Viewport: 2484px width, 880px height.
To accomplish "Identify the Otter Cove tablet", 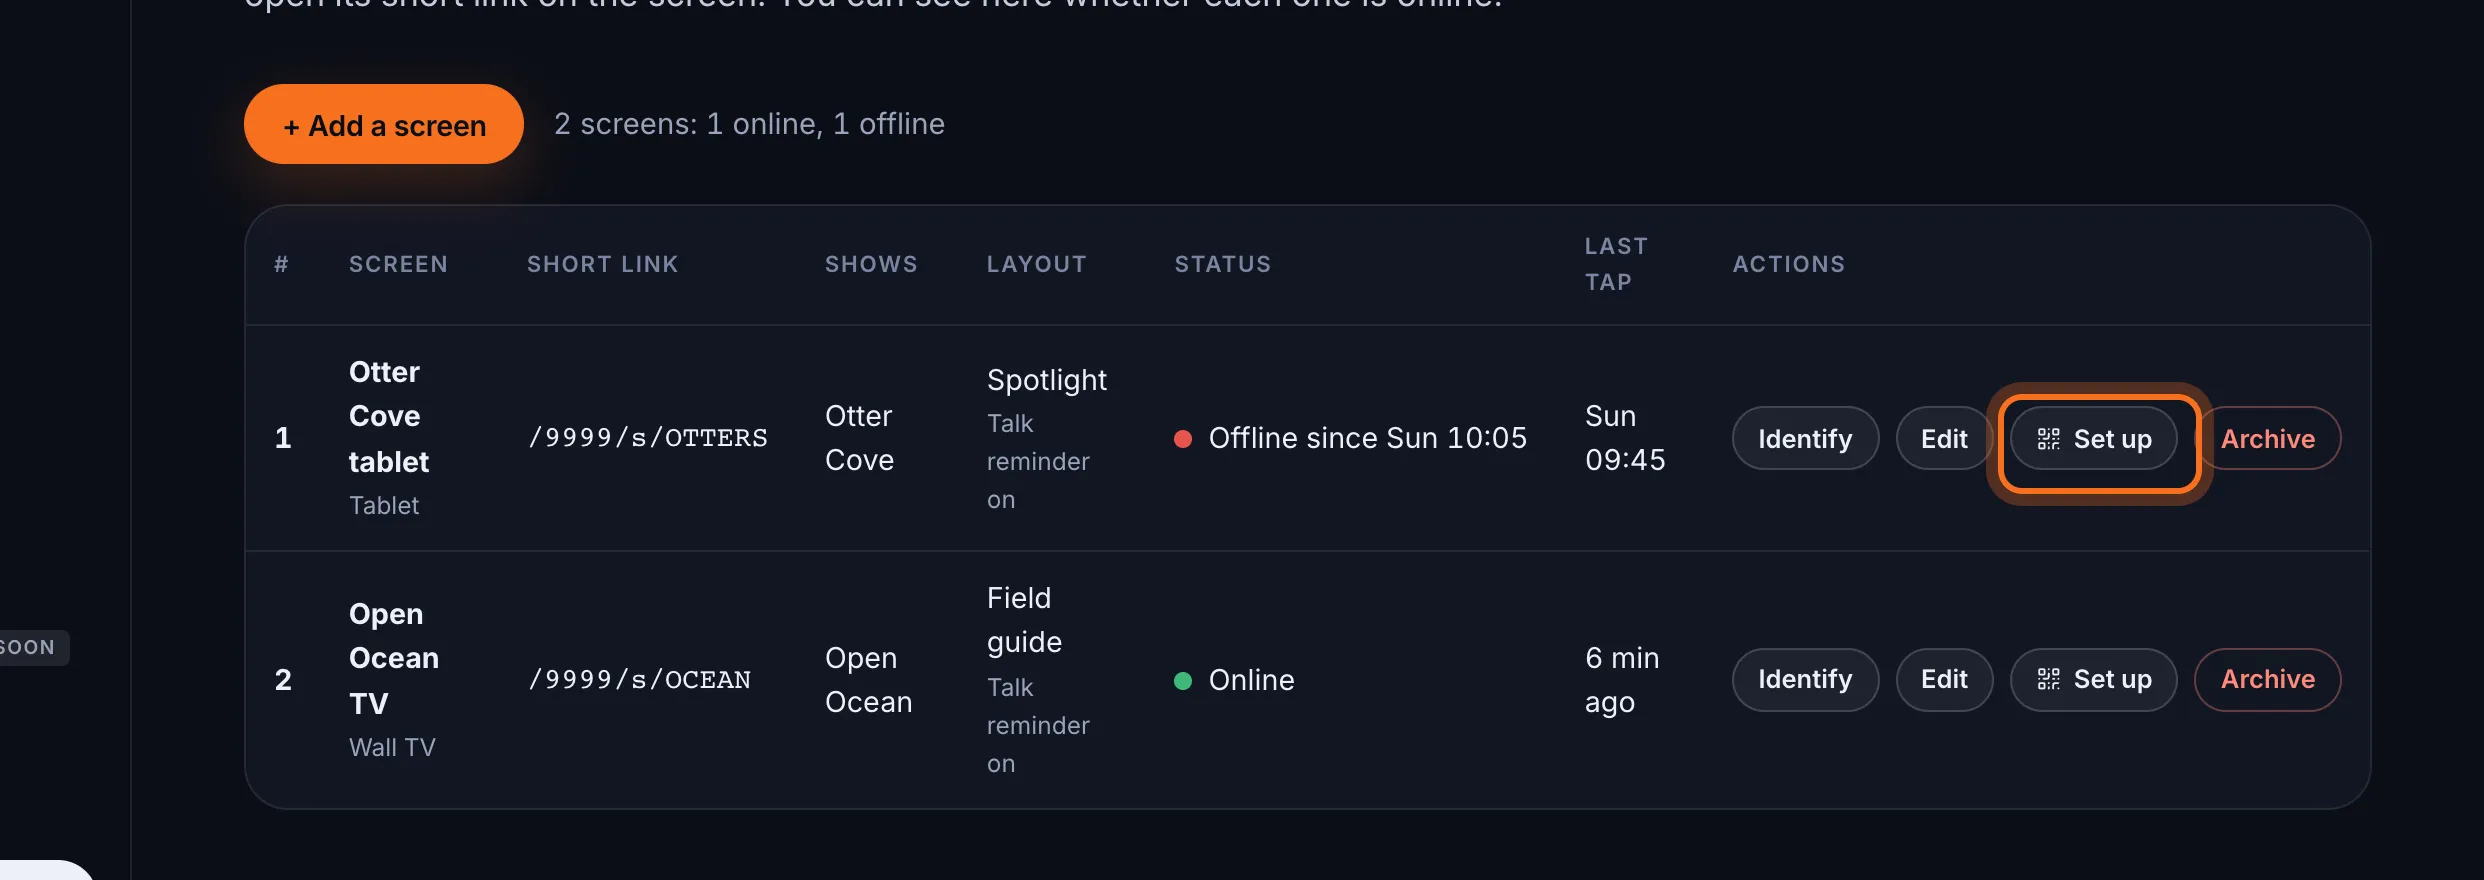I will click(x=1805, y=438).
